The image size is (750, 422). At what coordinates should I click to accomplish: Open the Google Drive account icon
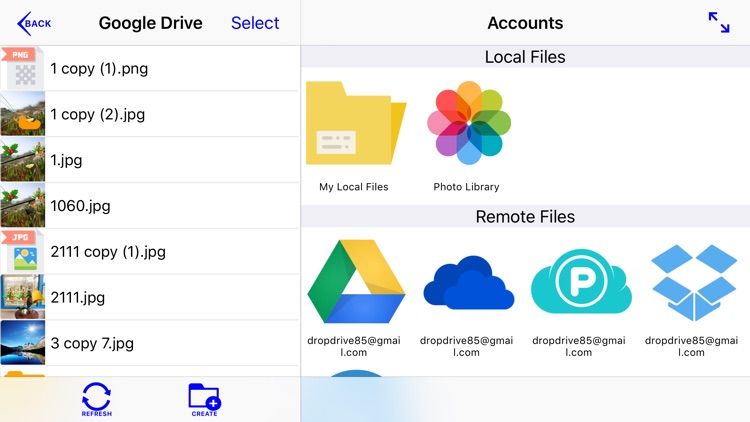click(356, 281)
